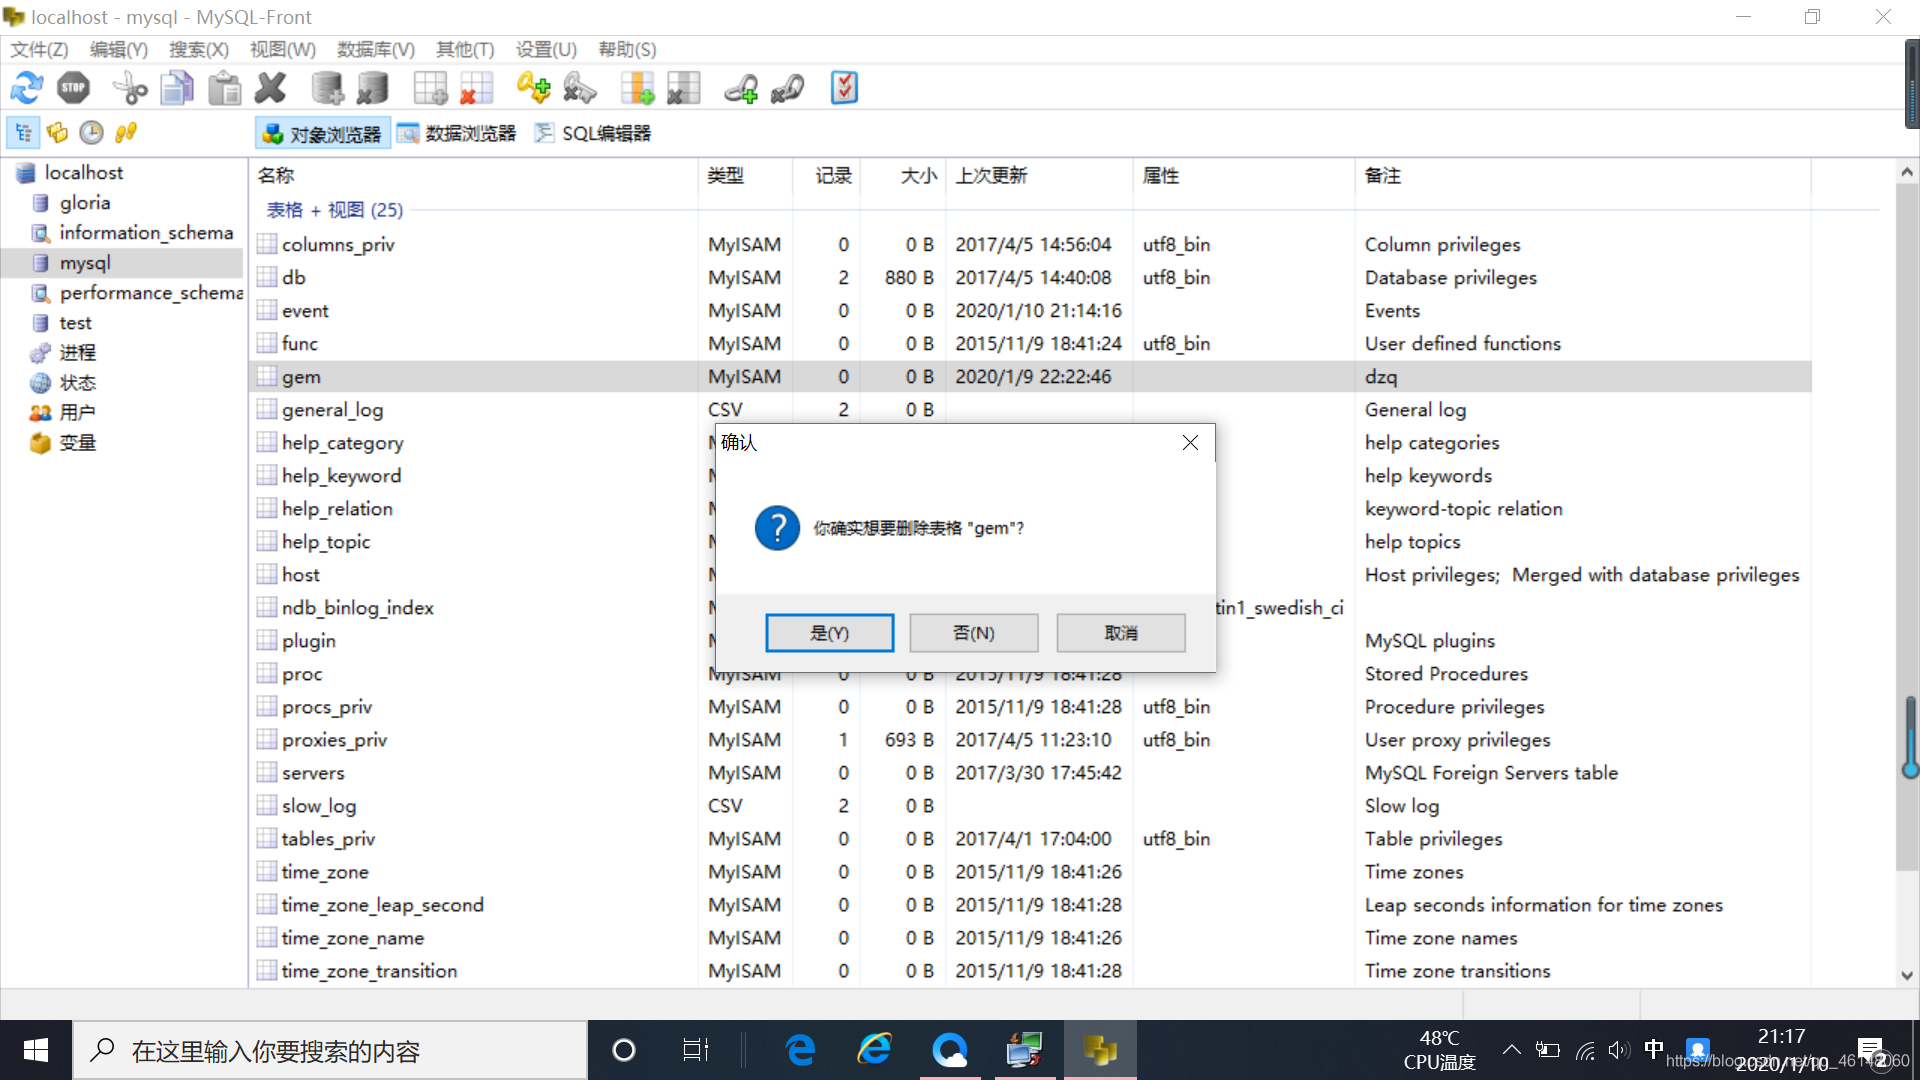
Task: Open the 设置(U) menu
Action: click(x=546, y=49)
